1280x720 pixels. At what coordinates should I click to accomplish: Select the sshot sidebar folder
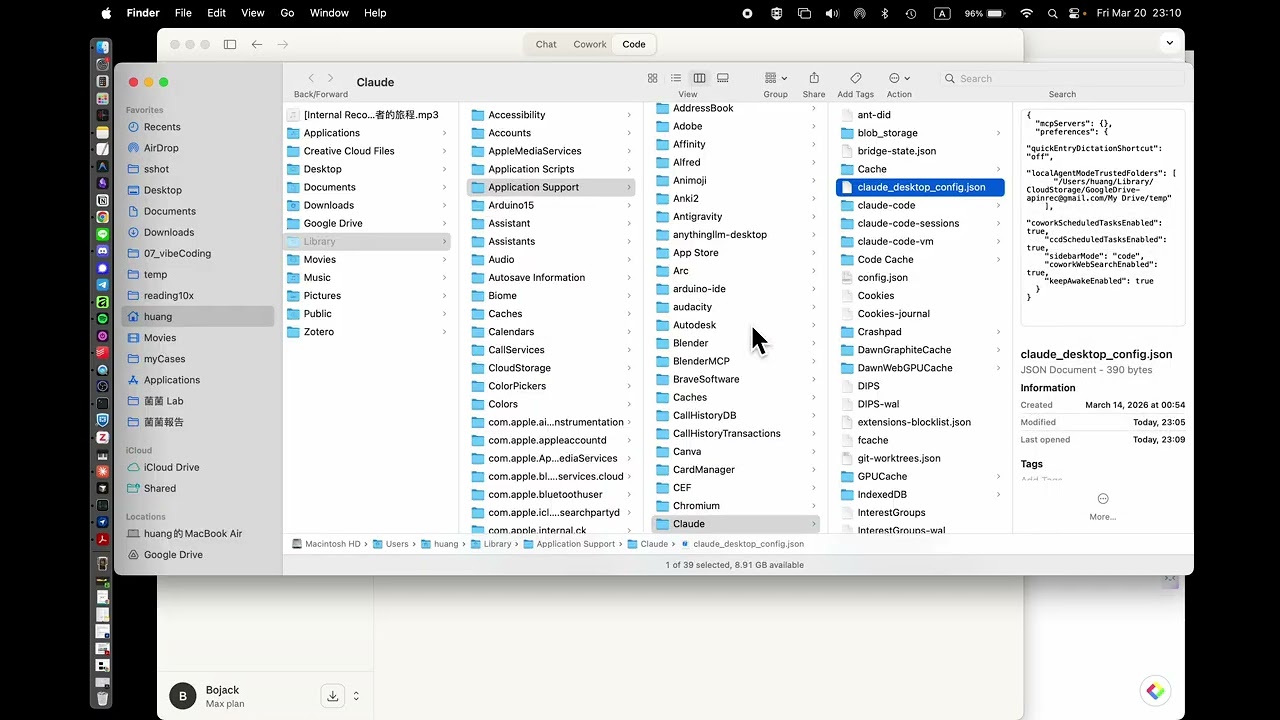click(156, 169)
